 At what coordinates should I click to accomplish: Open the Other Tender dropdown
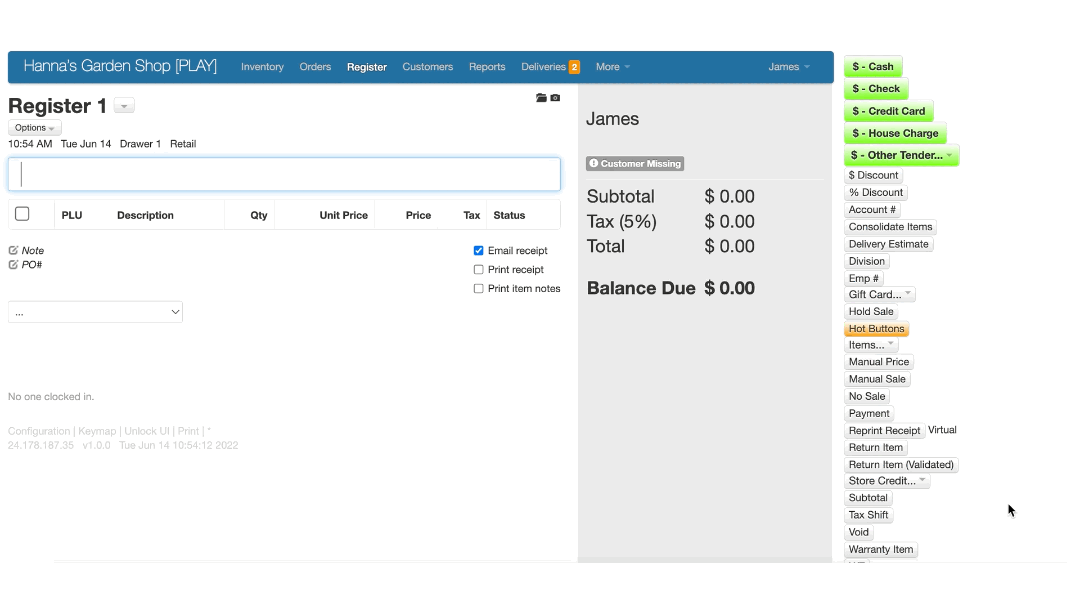point(901,155)
